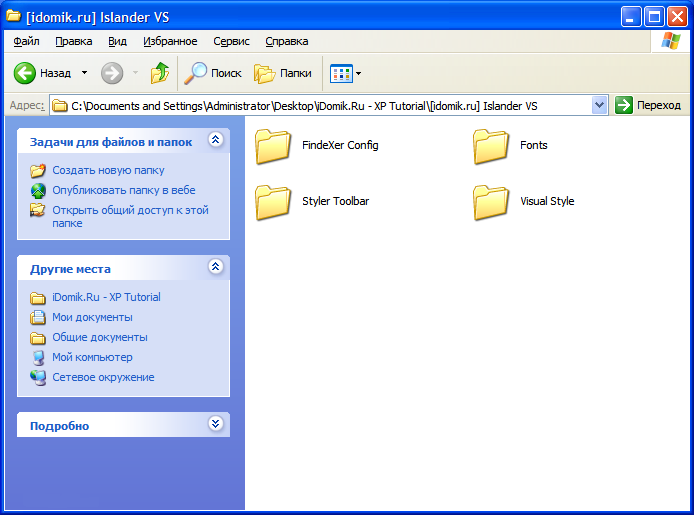Click the grayed-out forward arrow button
694x515 pixels.
coord(112,73)
